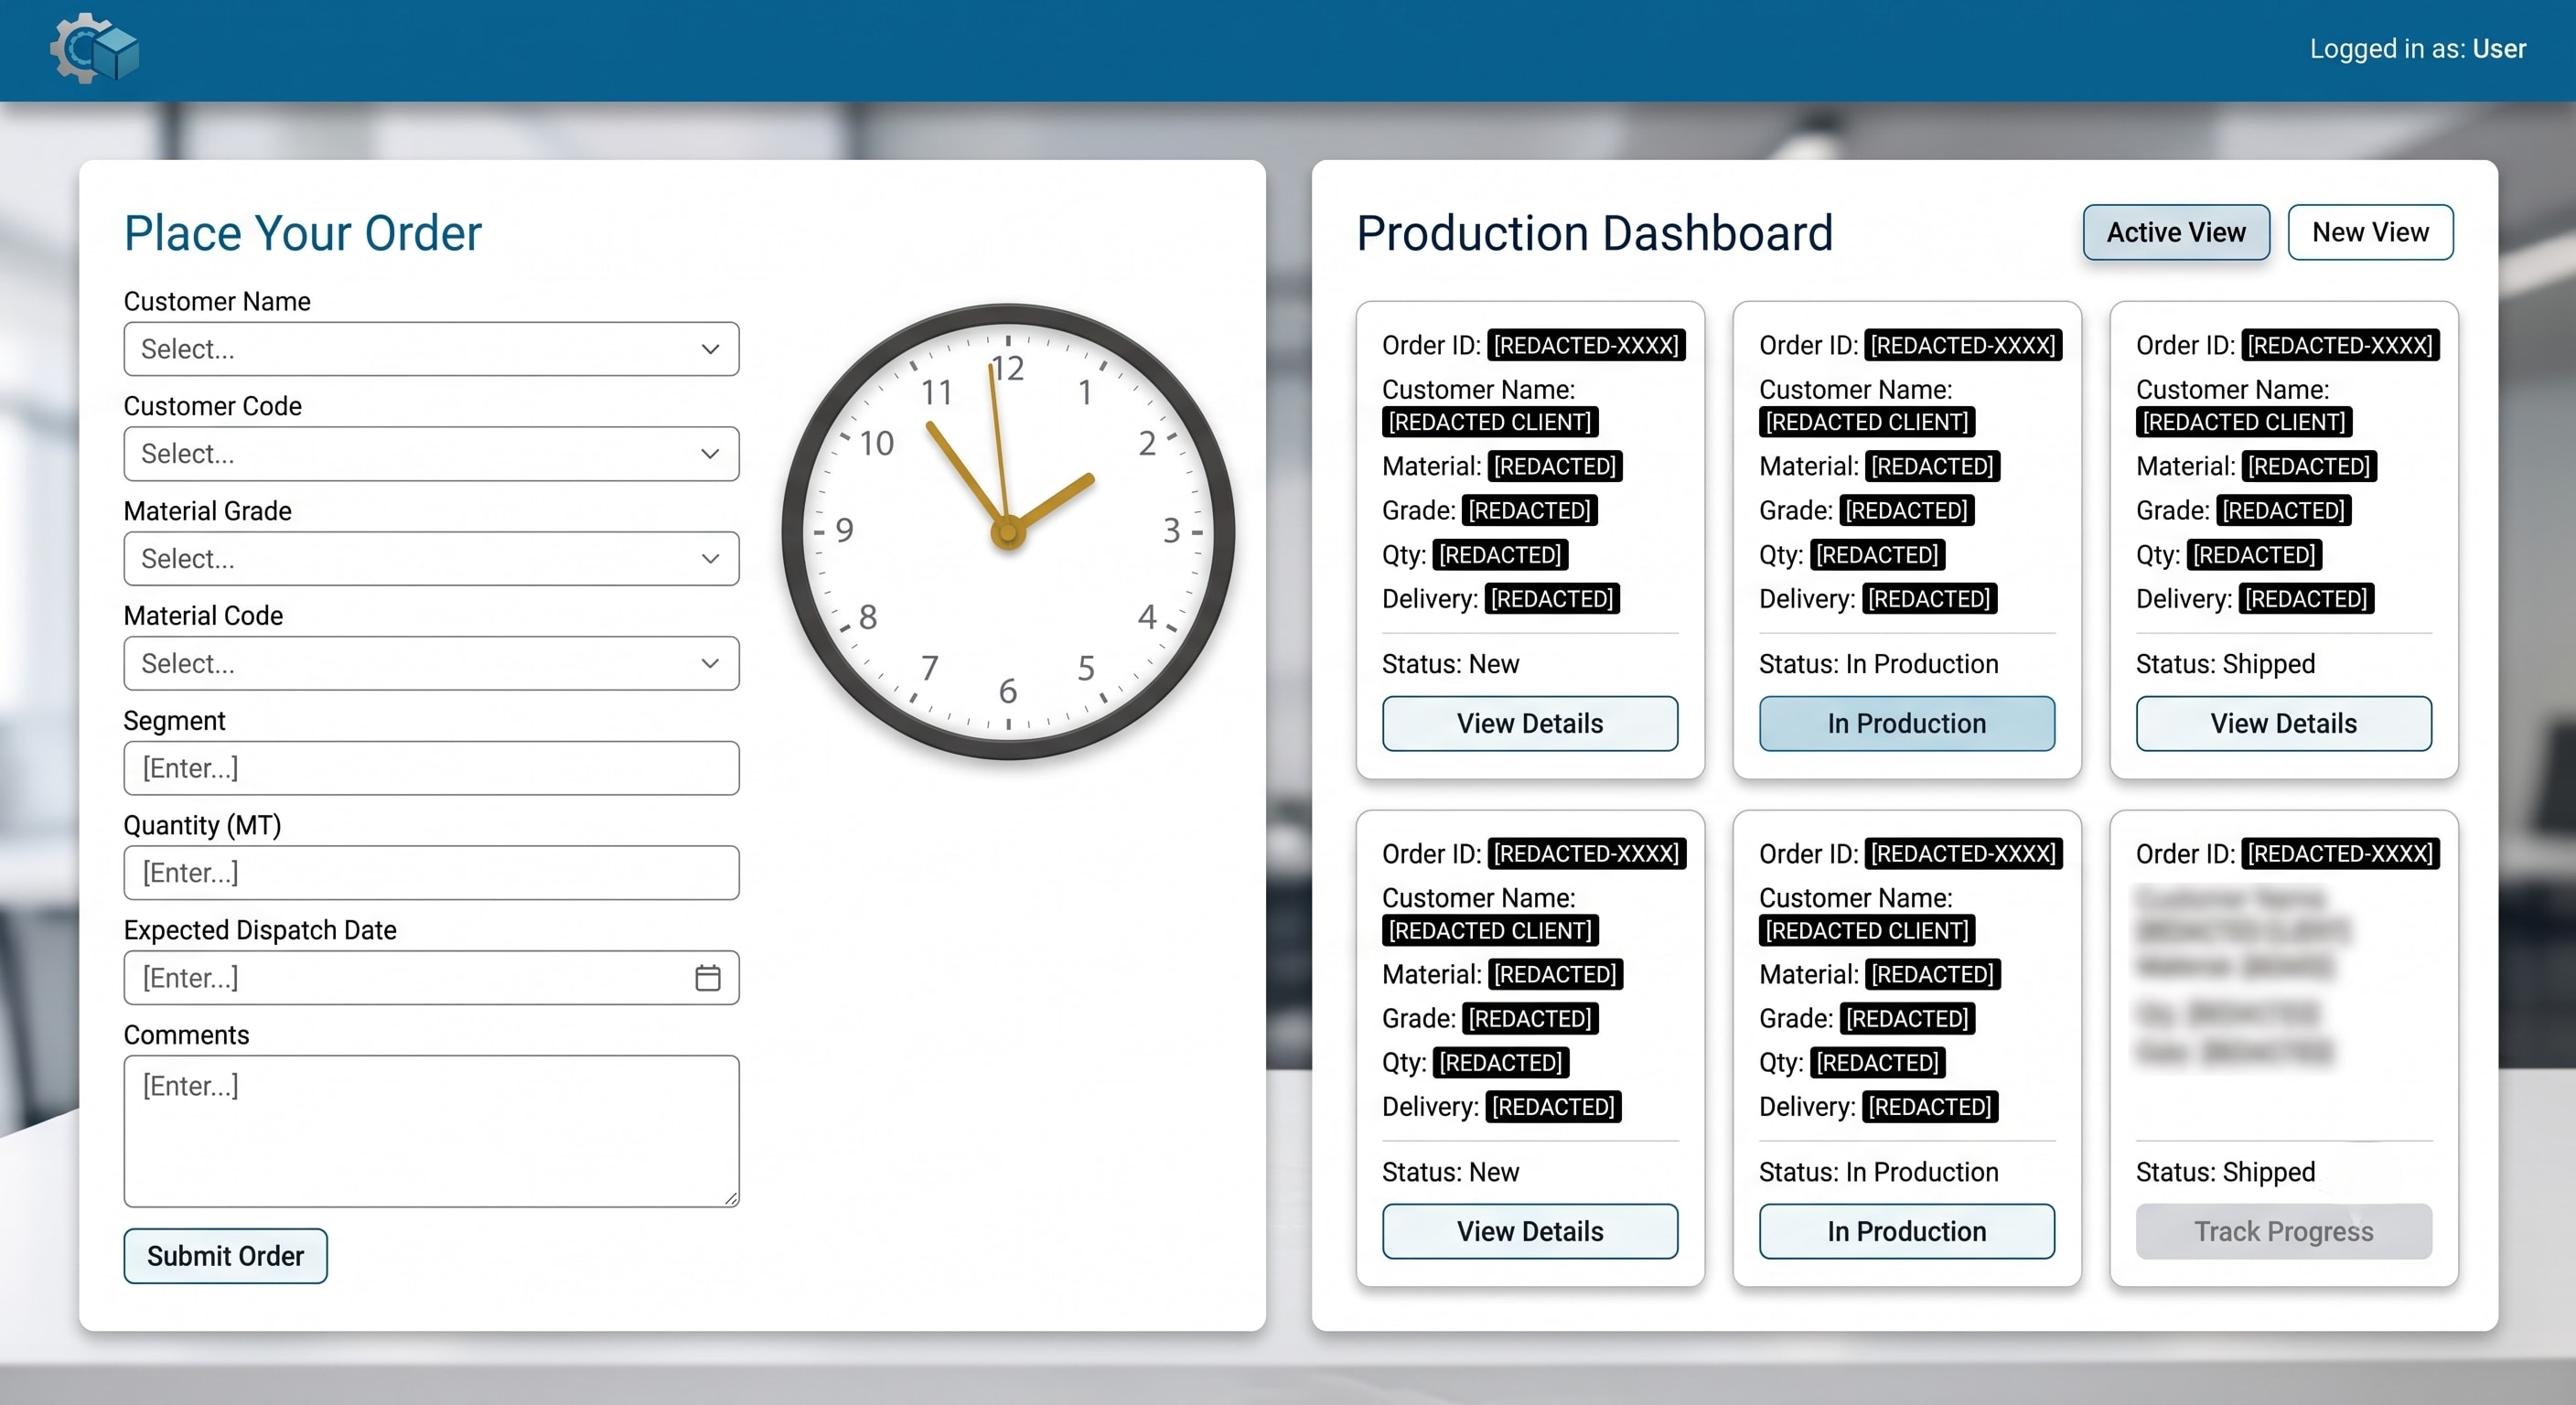The width and height of the screenshot is (2576, 1405).
Task: Click the Order ID value on top left card
Action: tap(1587, 345)
